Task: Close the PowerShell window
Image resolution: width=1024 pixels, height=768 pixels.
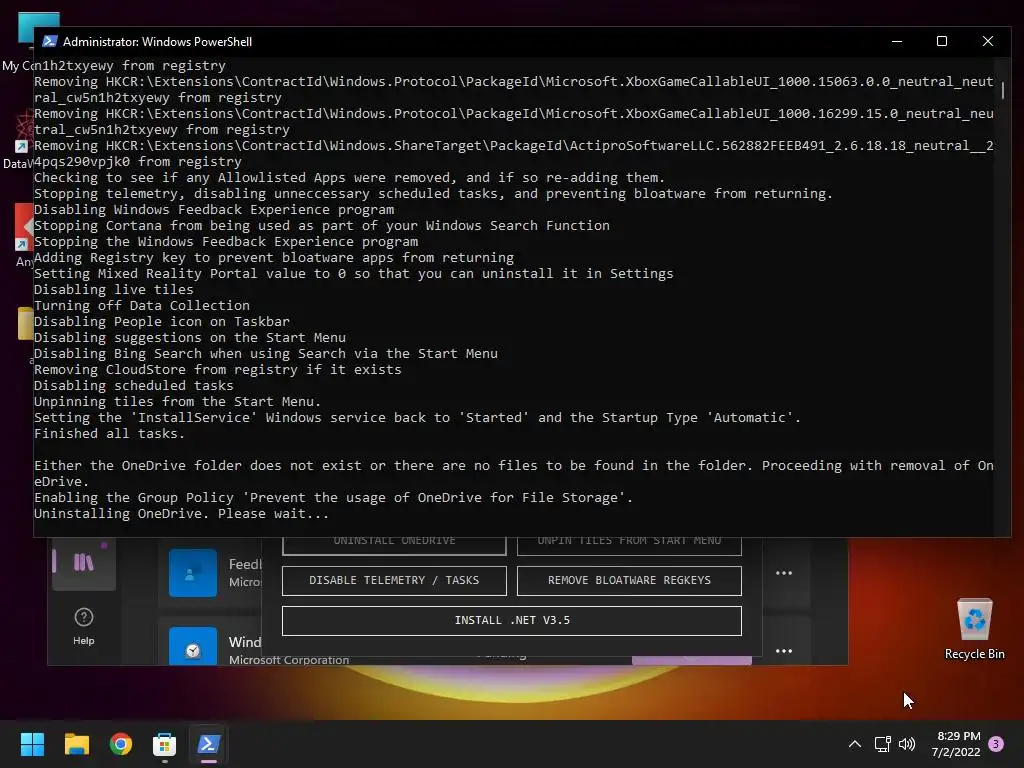Action: click(x=987, y=41)
